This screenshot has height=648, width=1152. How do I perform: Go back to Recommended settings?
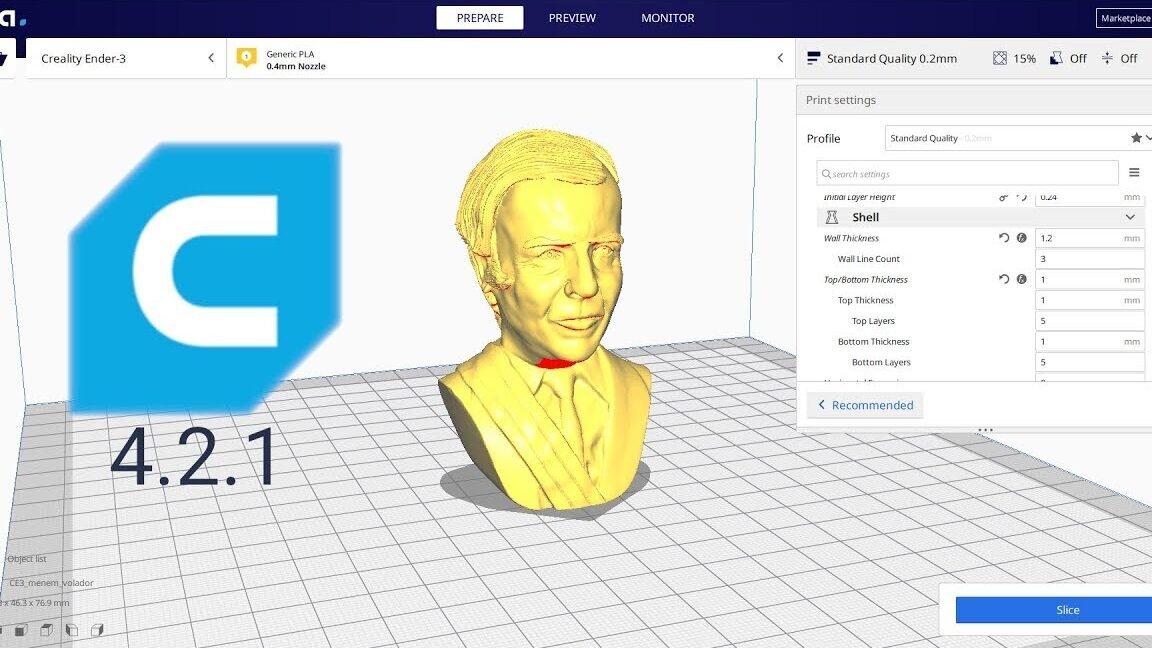tap(865, 405)
